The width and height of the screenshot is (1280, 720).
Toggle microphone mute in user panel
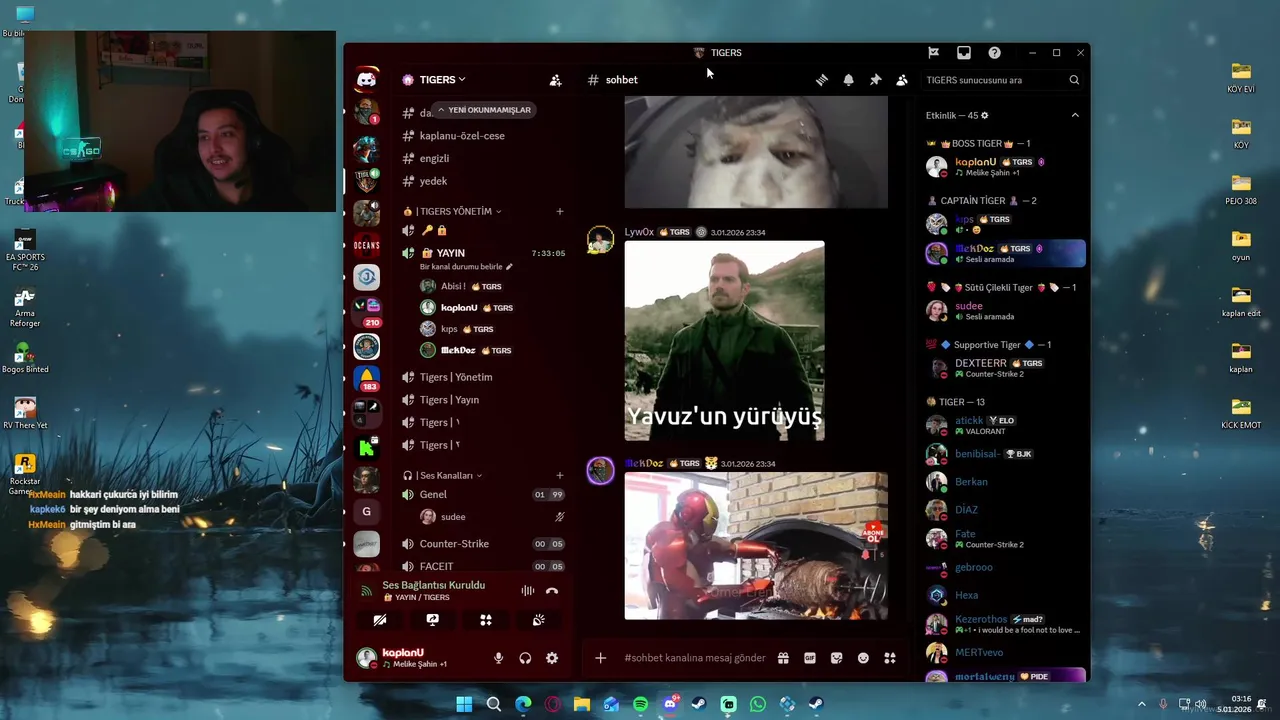[498, 658]
